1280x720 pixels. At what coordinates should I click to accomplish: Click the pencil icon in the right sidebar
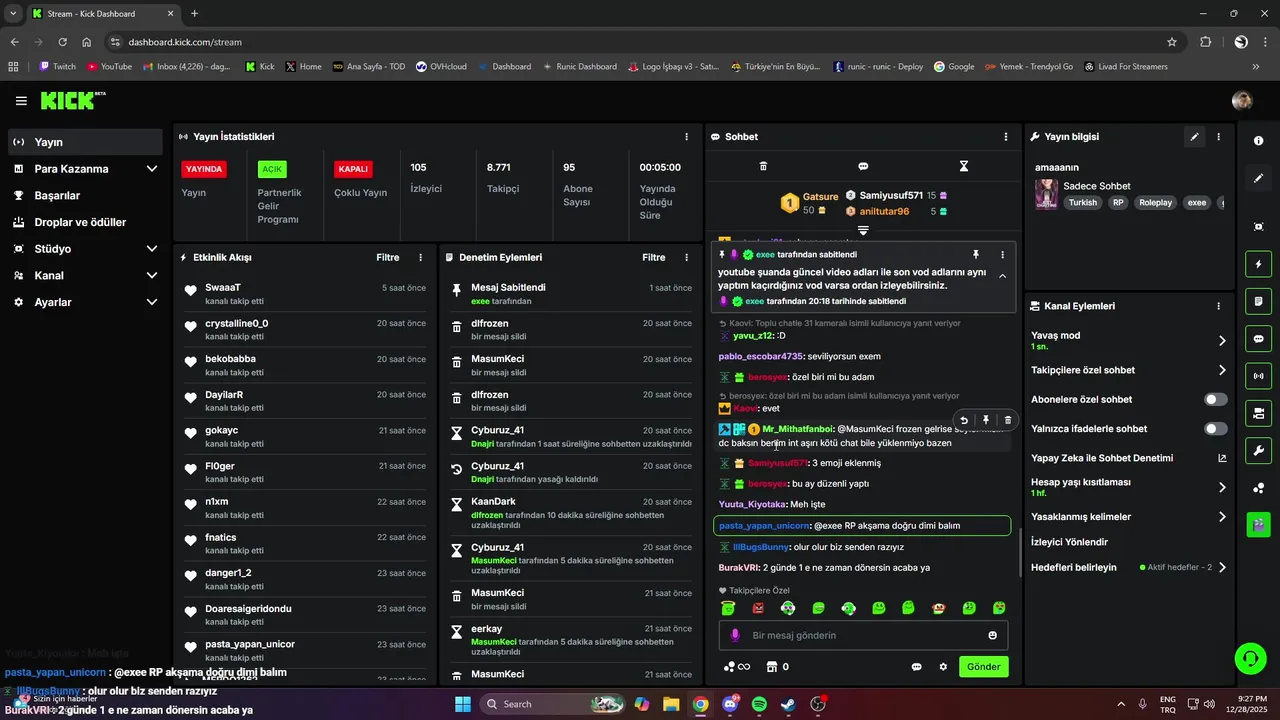[1258, 178]
